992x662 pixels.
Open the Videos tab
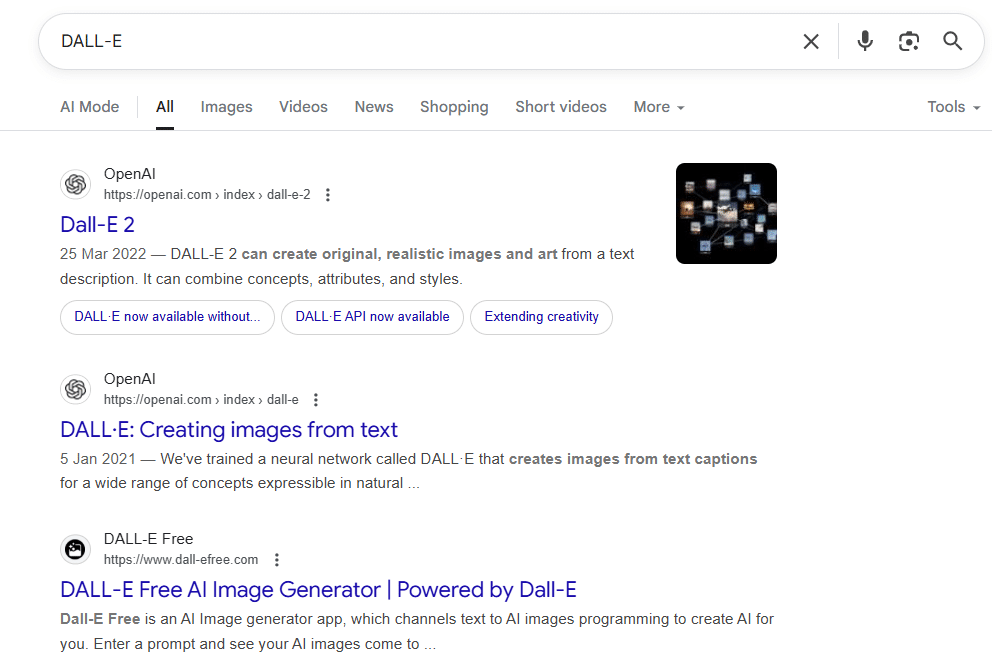coord(304,107)
